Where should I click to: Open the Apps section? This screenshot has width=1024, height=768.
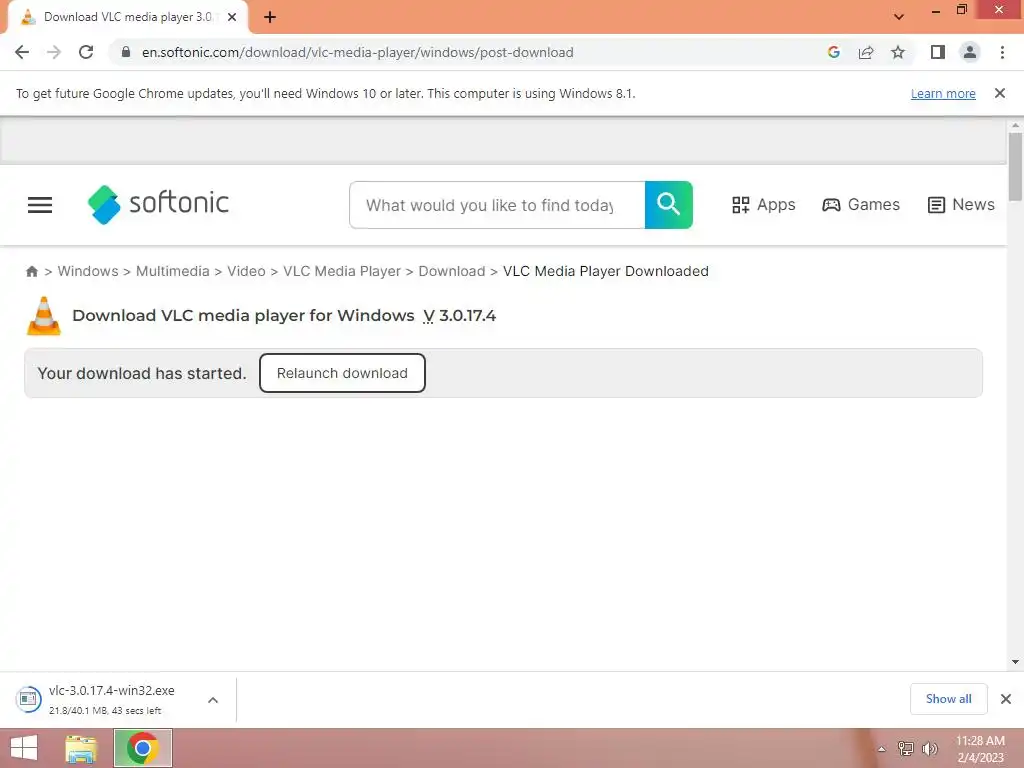click(763, 205)
